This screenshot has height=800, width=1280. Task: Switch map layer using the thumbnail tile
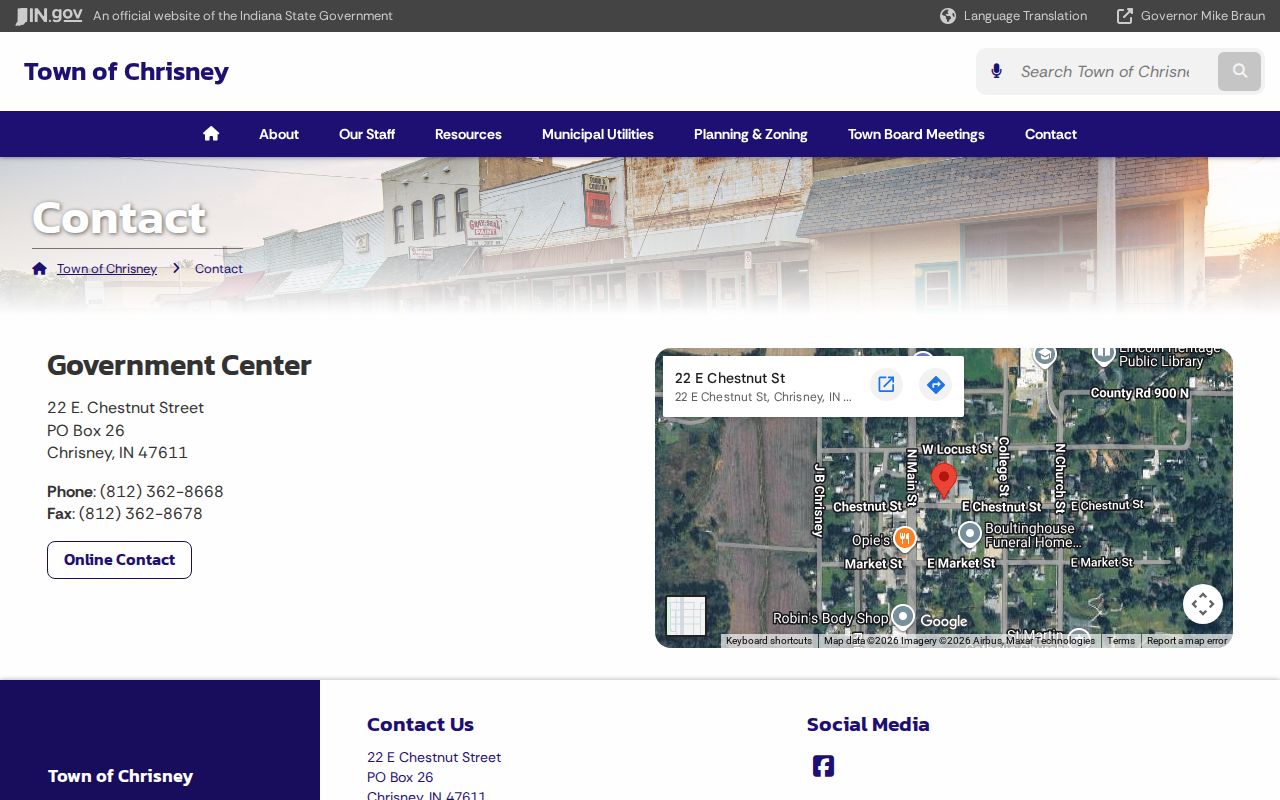pos(686,616)
